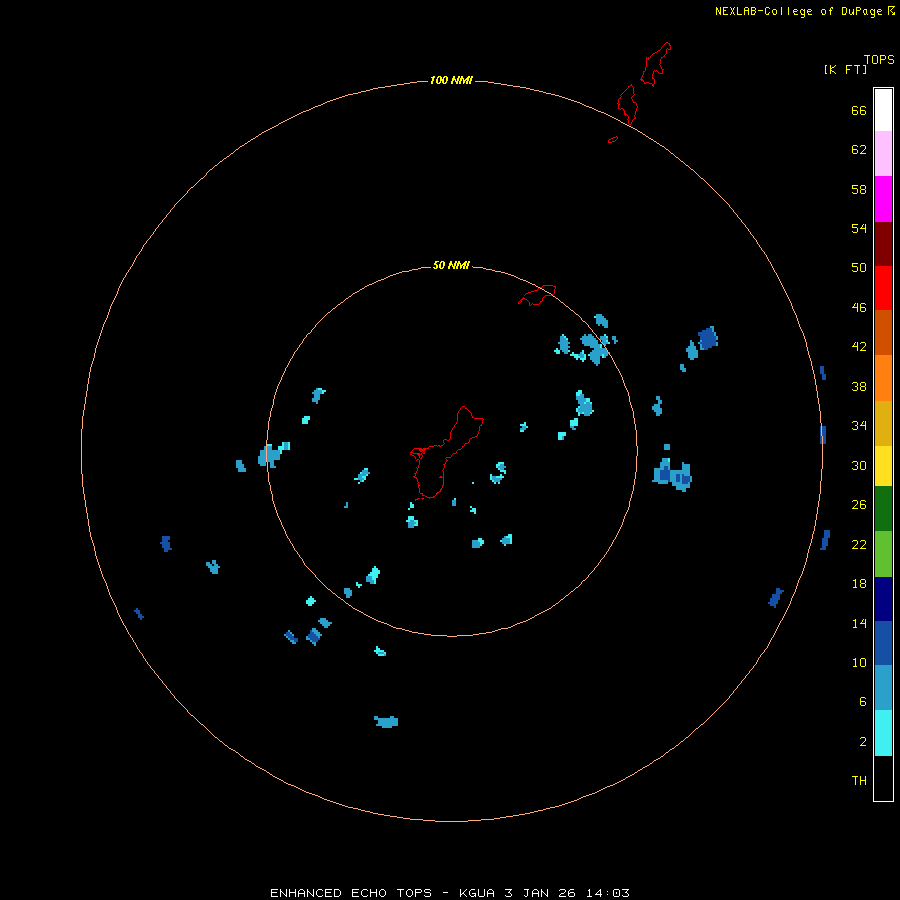900x900 pixels.
Task: Click the legend value 62
Action: [859, 150]
